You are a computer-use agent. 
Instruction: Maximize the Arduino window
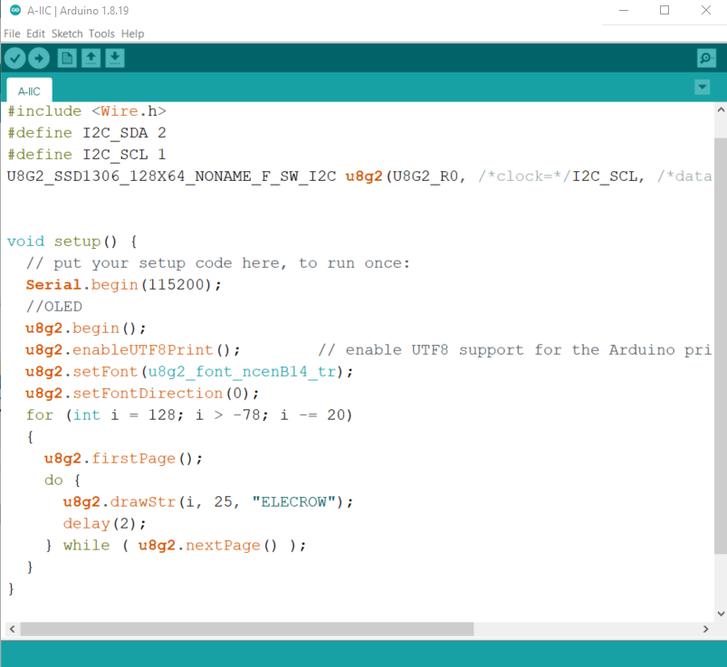point(664,10)
